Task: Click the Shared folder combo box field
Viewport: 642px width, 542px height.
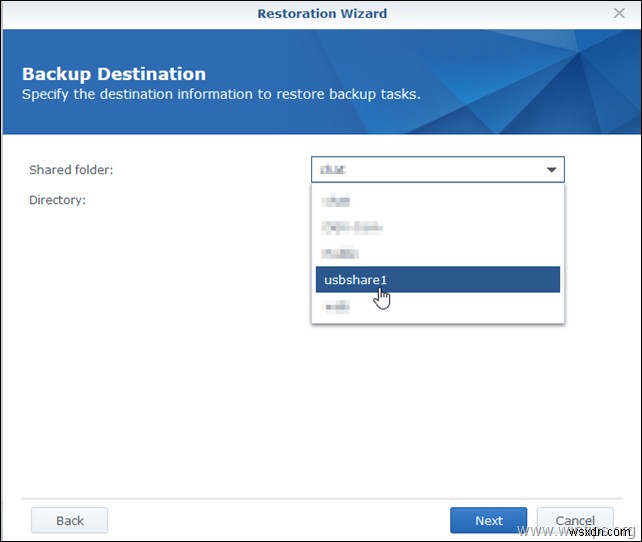Action: (438, 169)
